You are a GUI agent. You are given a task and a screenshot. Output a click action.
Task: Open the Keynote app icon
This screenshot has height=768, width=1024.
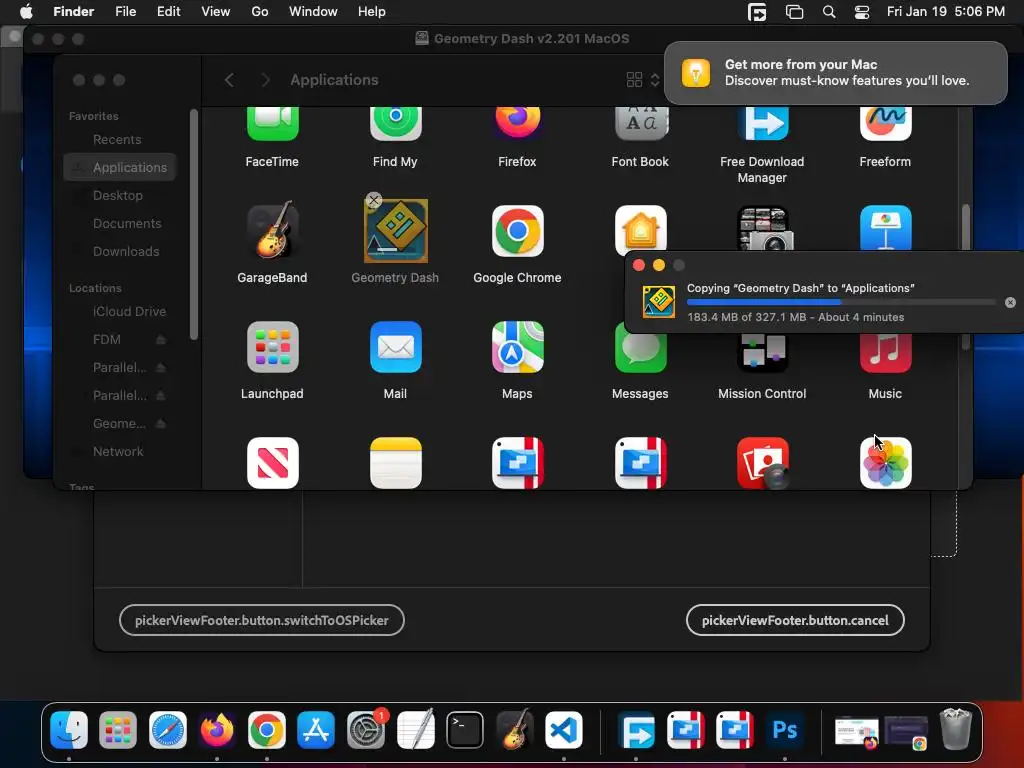click(x=886, y=228)
